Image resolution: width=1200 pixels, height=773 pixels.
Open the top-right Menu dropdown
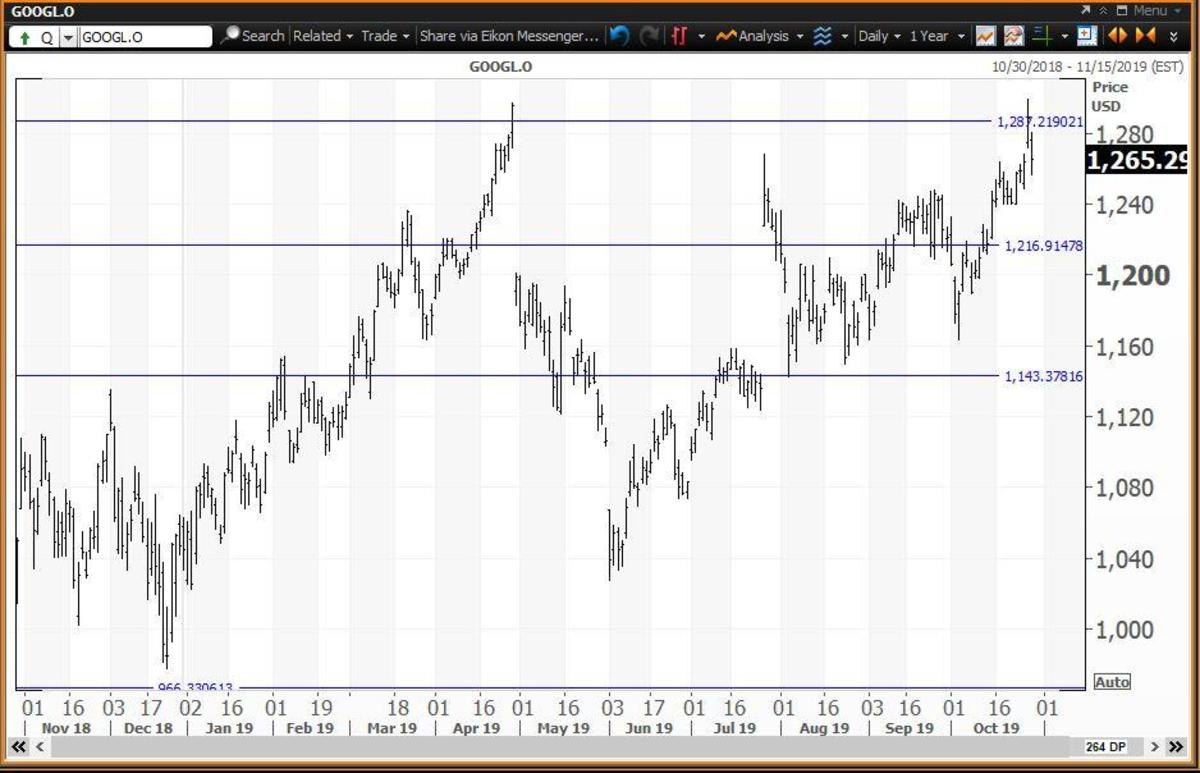pos(1155,10)
